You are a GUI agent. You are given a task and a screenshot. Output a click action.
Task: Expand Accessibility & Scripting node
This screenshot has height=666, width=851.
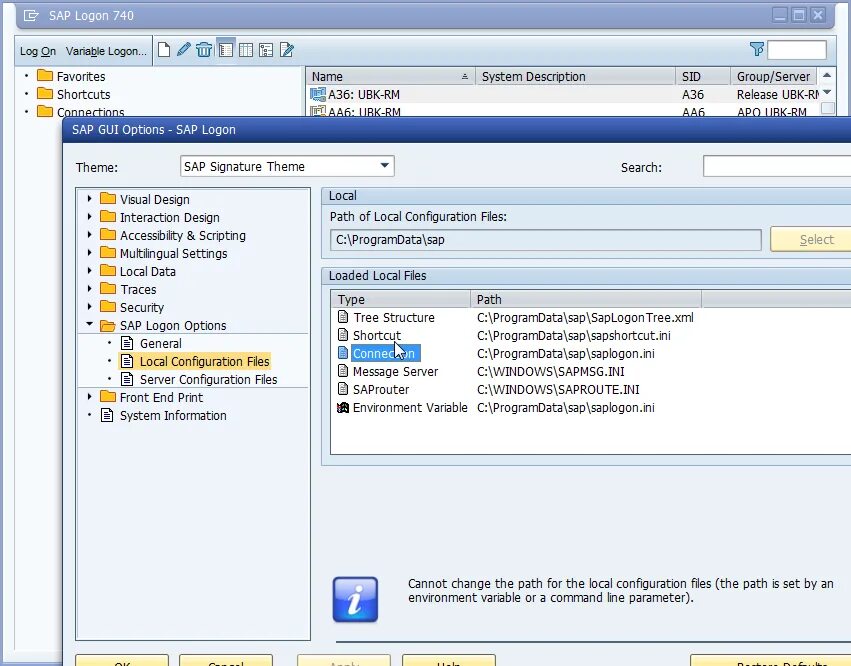point(90,234)
